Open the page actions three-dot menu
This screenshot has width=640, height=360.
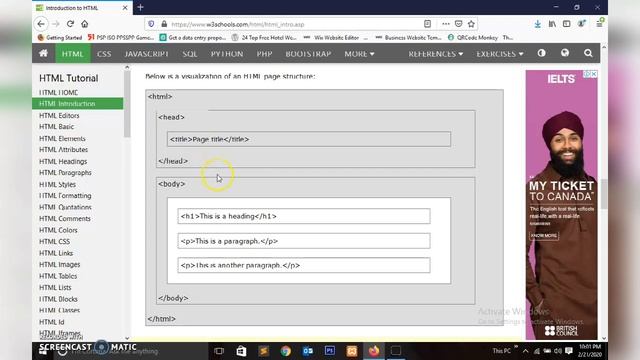click(446, 24)
